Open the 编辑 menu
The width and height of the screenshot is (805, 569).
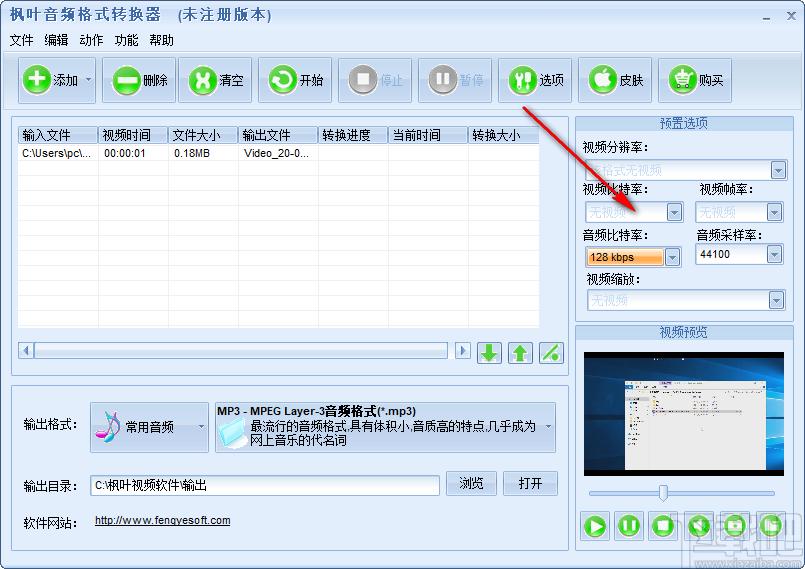(56, 40)
